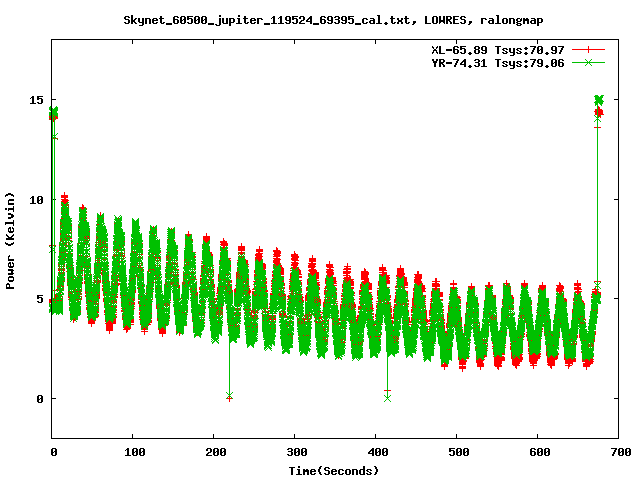Click the x-axis tick label 200
The width and height of the screenshot is (640, 480).
pos(216,452)
